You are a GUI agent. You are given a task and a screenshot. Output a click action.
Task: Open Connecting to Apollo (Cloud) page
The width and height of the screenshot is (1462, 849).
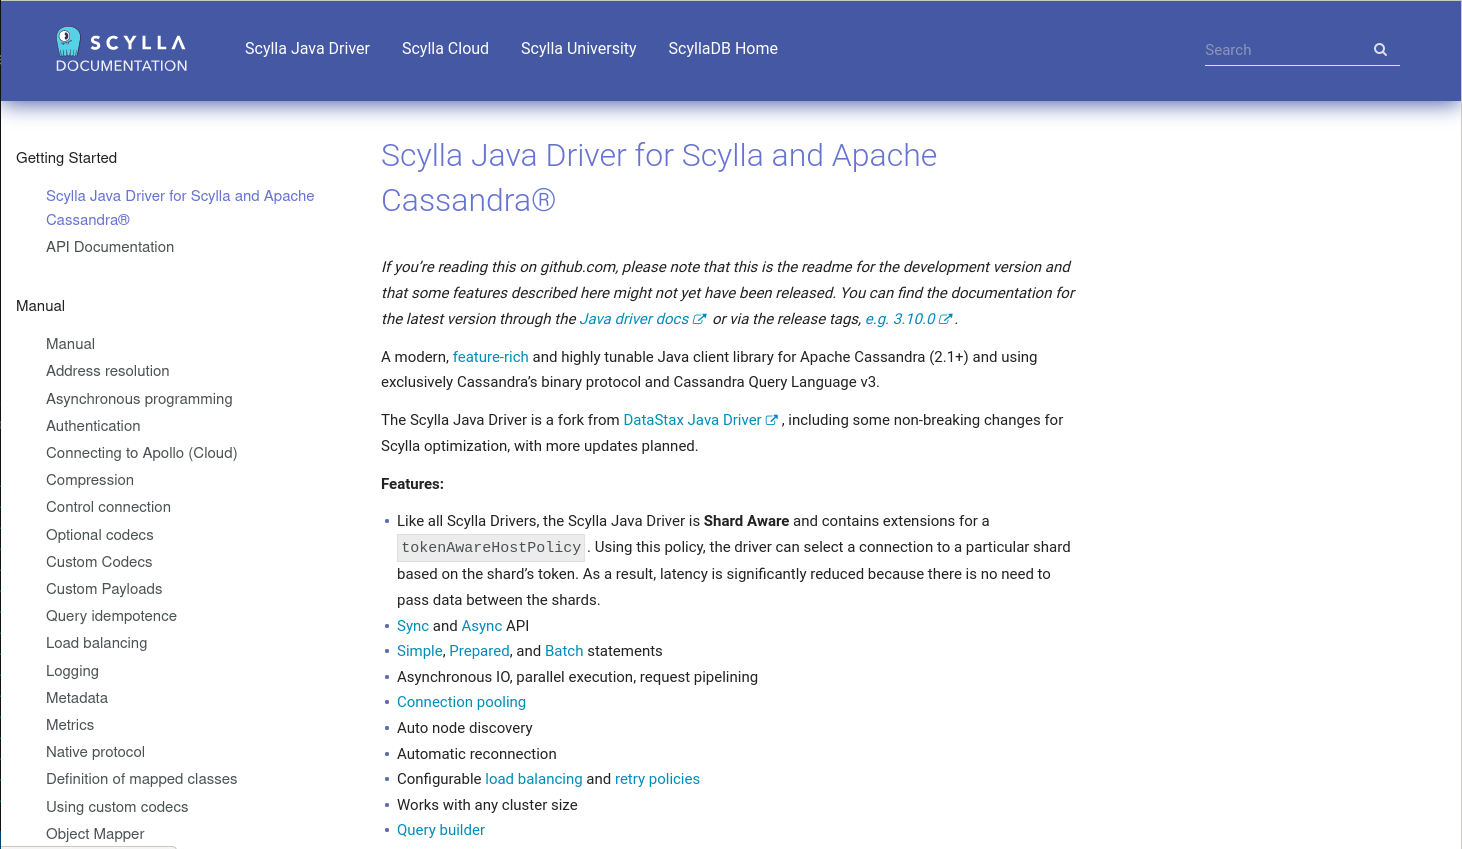click(142, 453)
